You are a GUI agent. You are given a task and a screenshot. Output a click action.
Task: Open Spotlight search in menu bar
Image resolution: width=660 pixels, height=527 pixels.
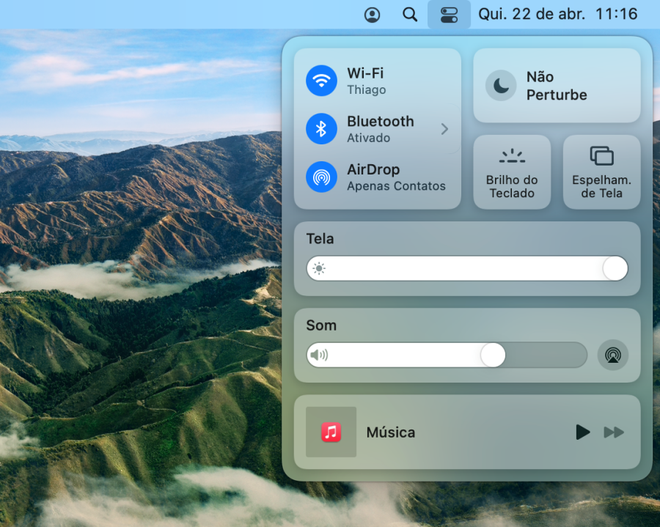point(410,15)
